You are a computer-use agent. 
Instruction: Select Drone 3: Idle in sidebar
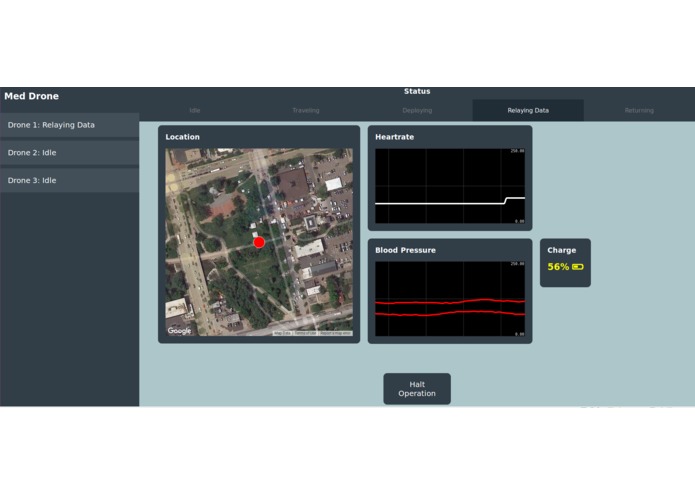(70, 180)
